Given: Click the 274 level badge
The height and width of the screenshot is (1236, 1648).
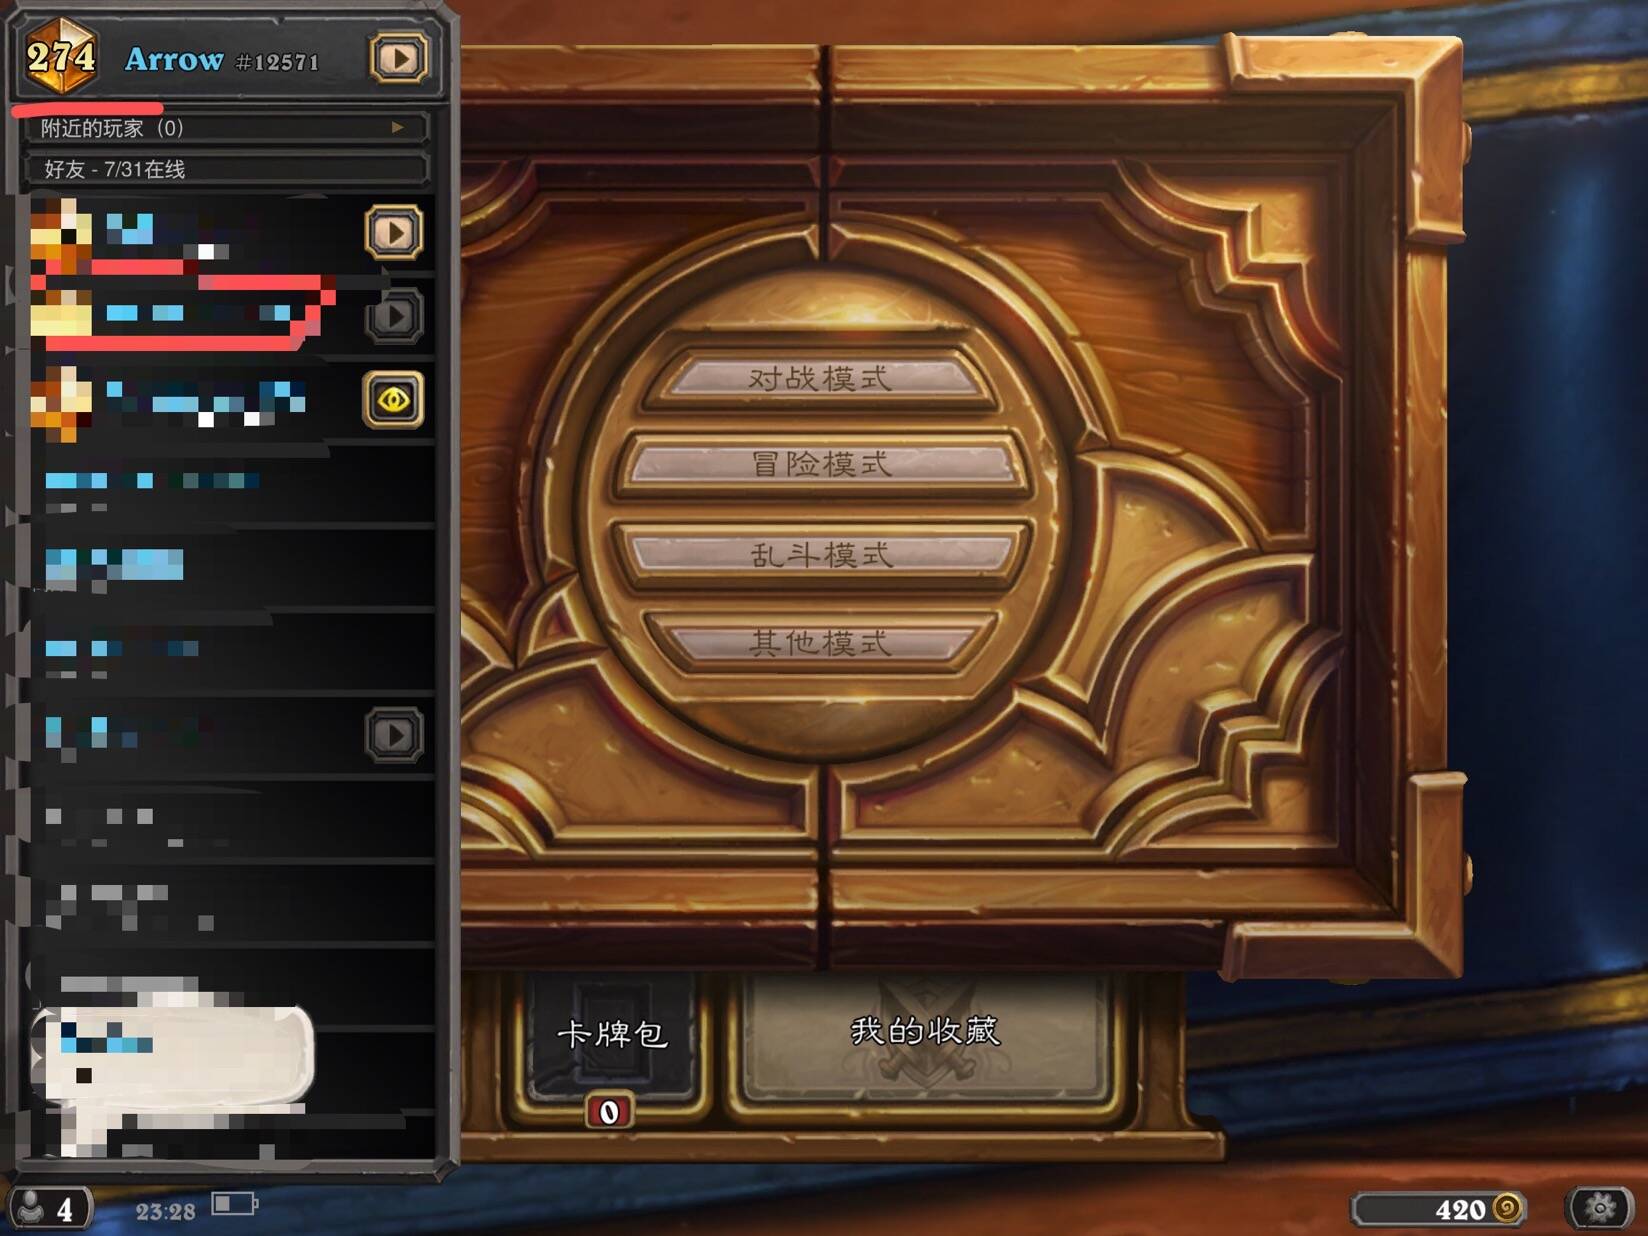Looking at the screenshot, I should coord(61,57).
